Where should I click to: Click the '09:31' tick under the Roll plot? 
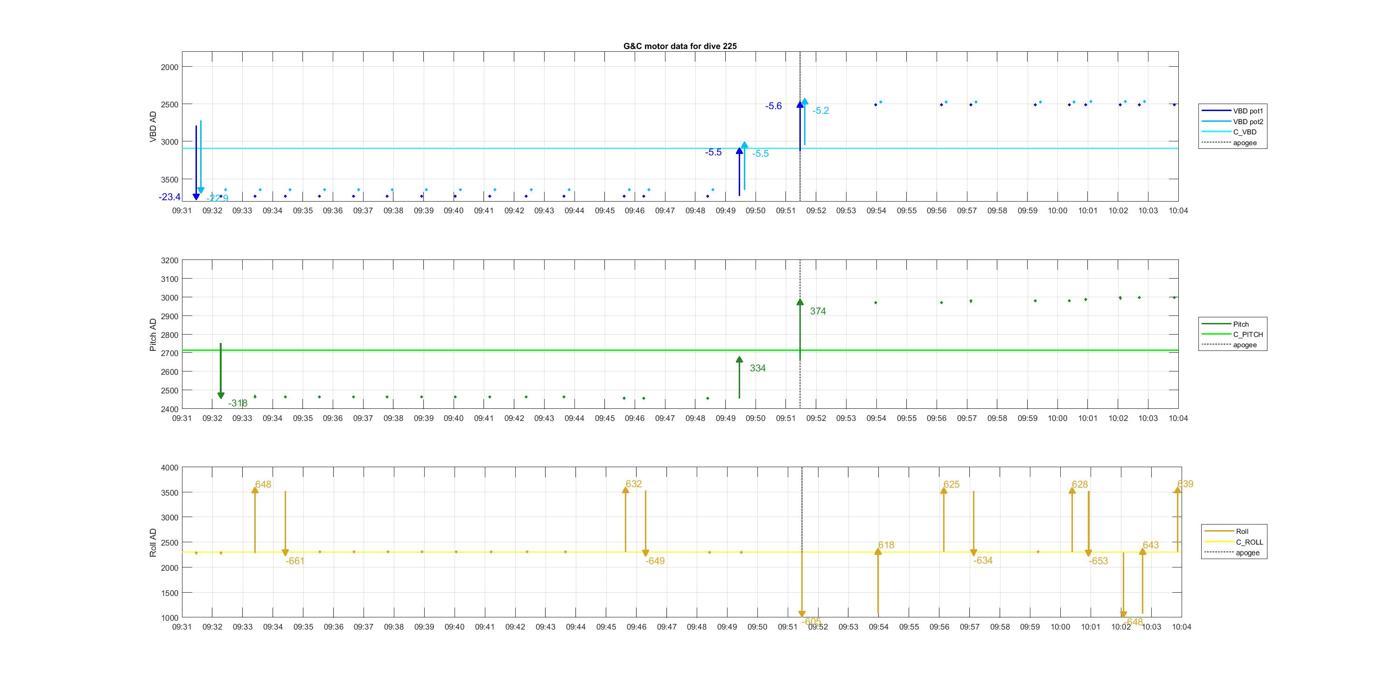(x=182, y=627)
